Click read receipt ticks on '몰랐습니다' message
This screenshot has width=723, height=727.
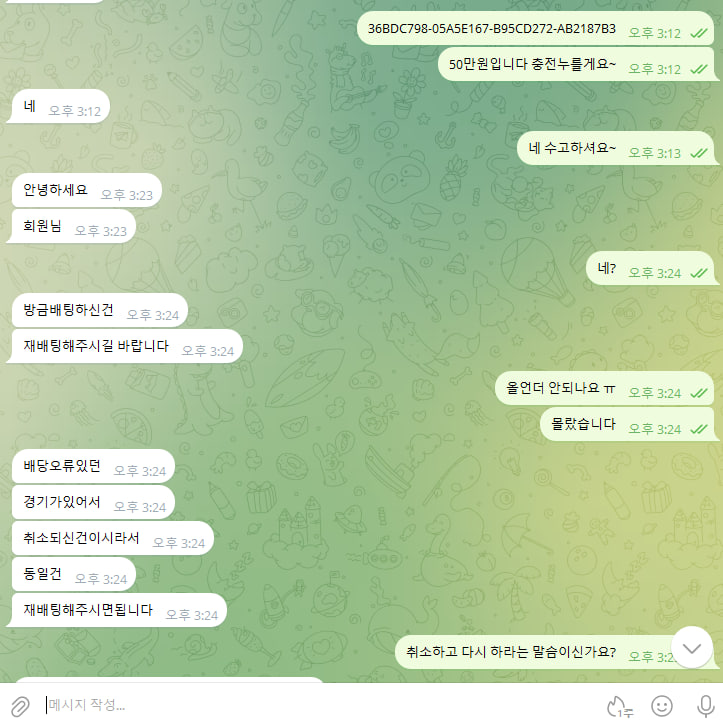[698, 429]
